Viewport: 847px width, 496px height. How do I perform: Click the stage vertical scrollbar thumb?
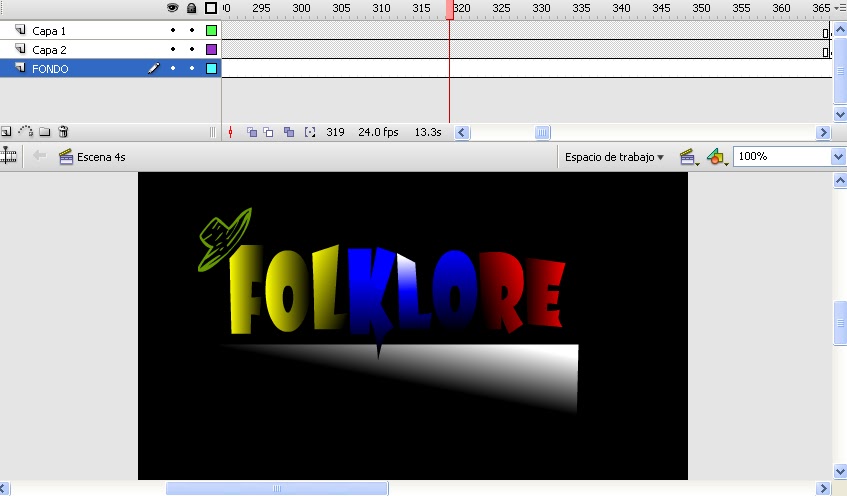point(840,323)
